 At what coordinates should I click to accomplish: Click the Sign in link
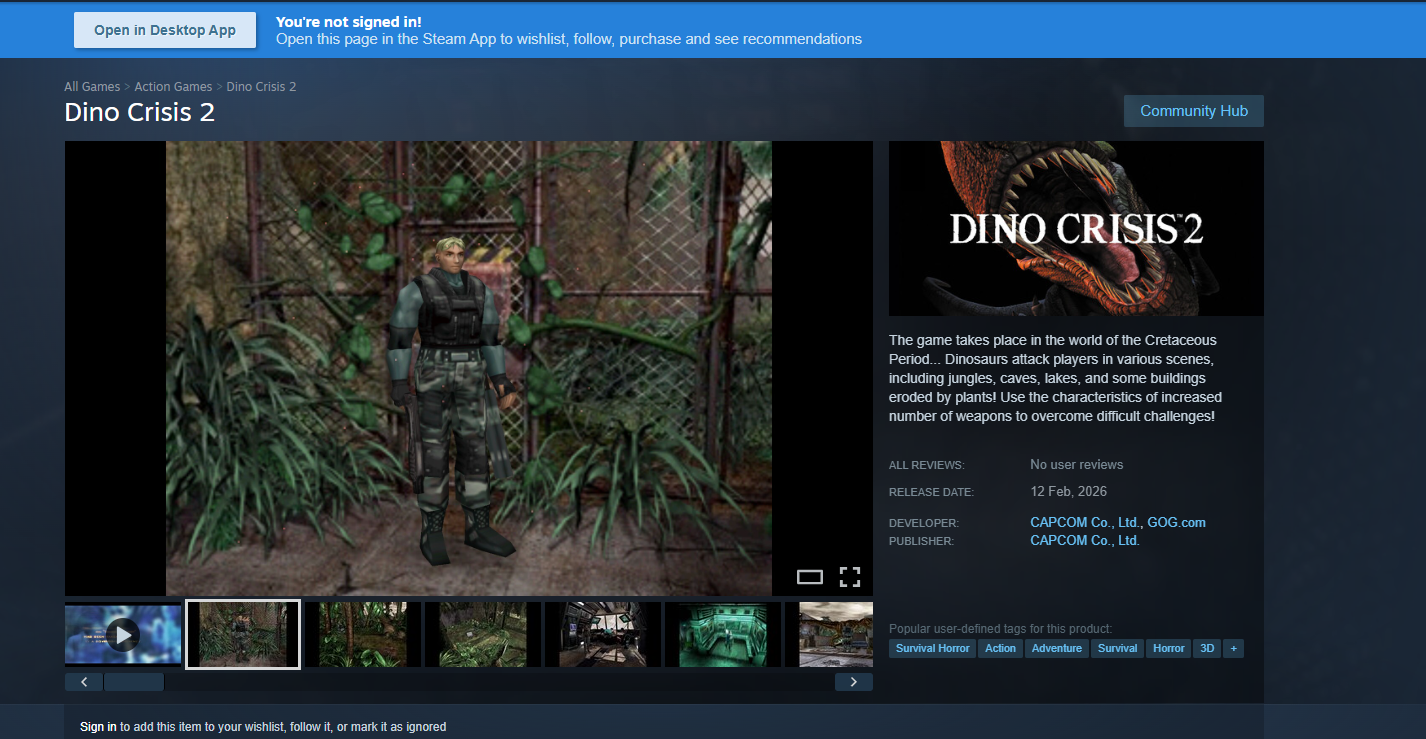tap(98, 727)
